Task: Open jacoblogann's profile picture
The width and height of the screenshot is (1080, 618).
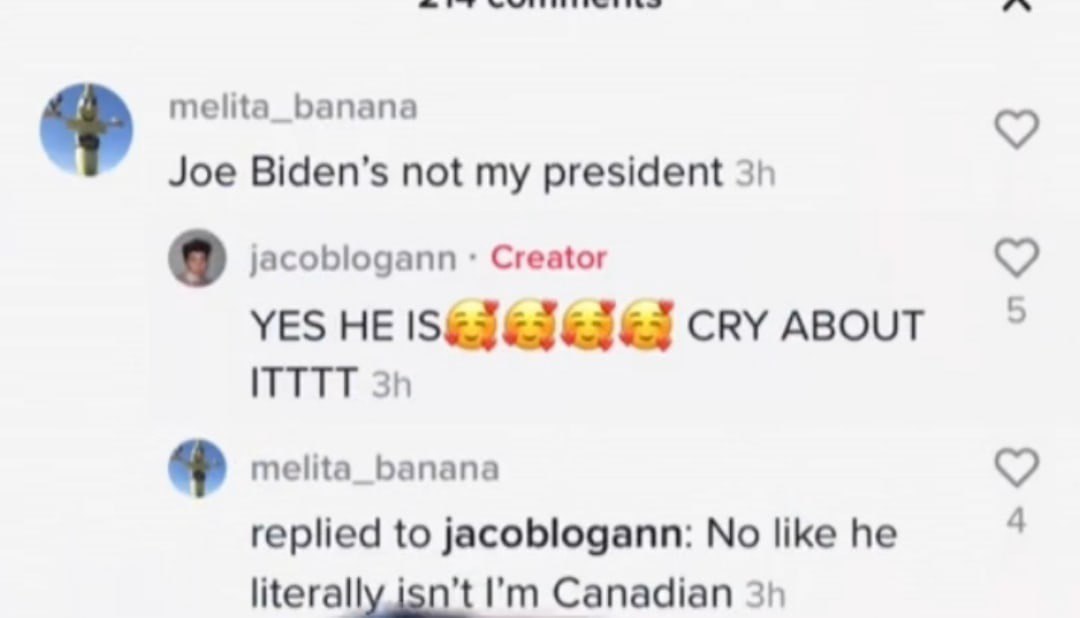Action: click(x=198, y=258)
